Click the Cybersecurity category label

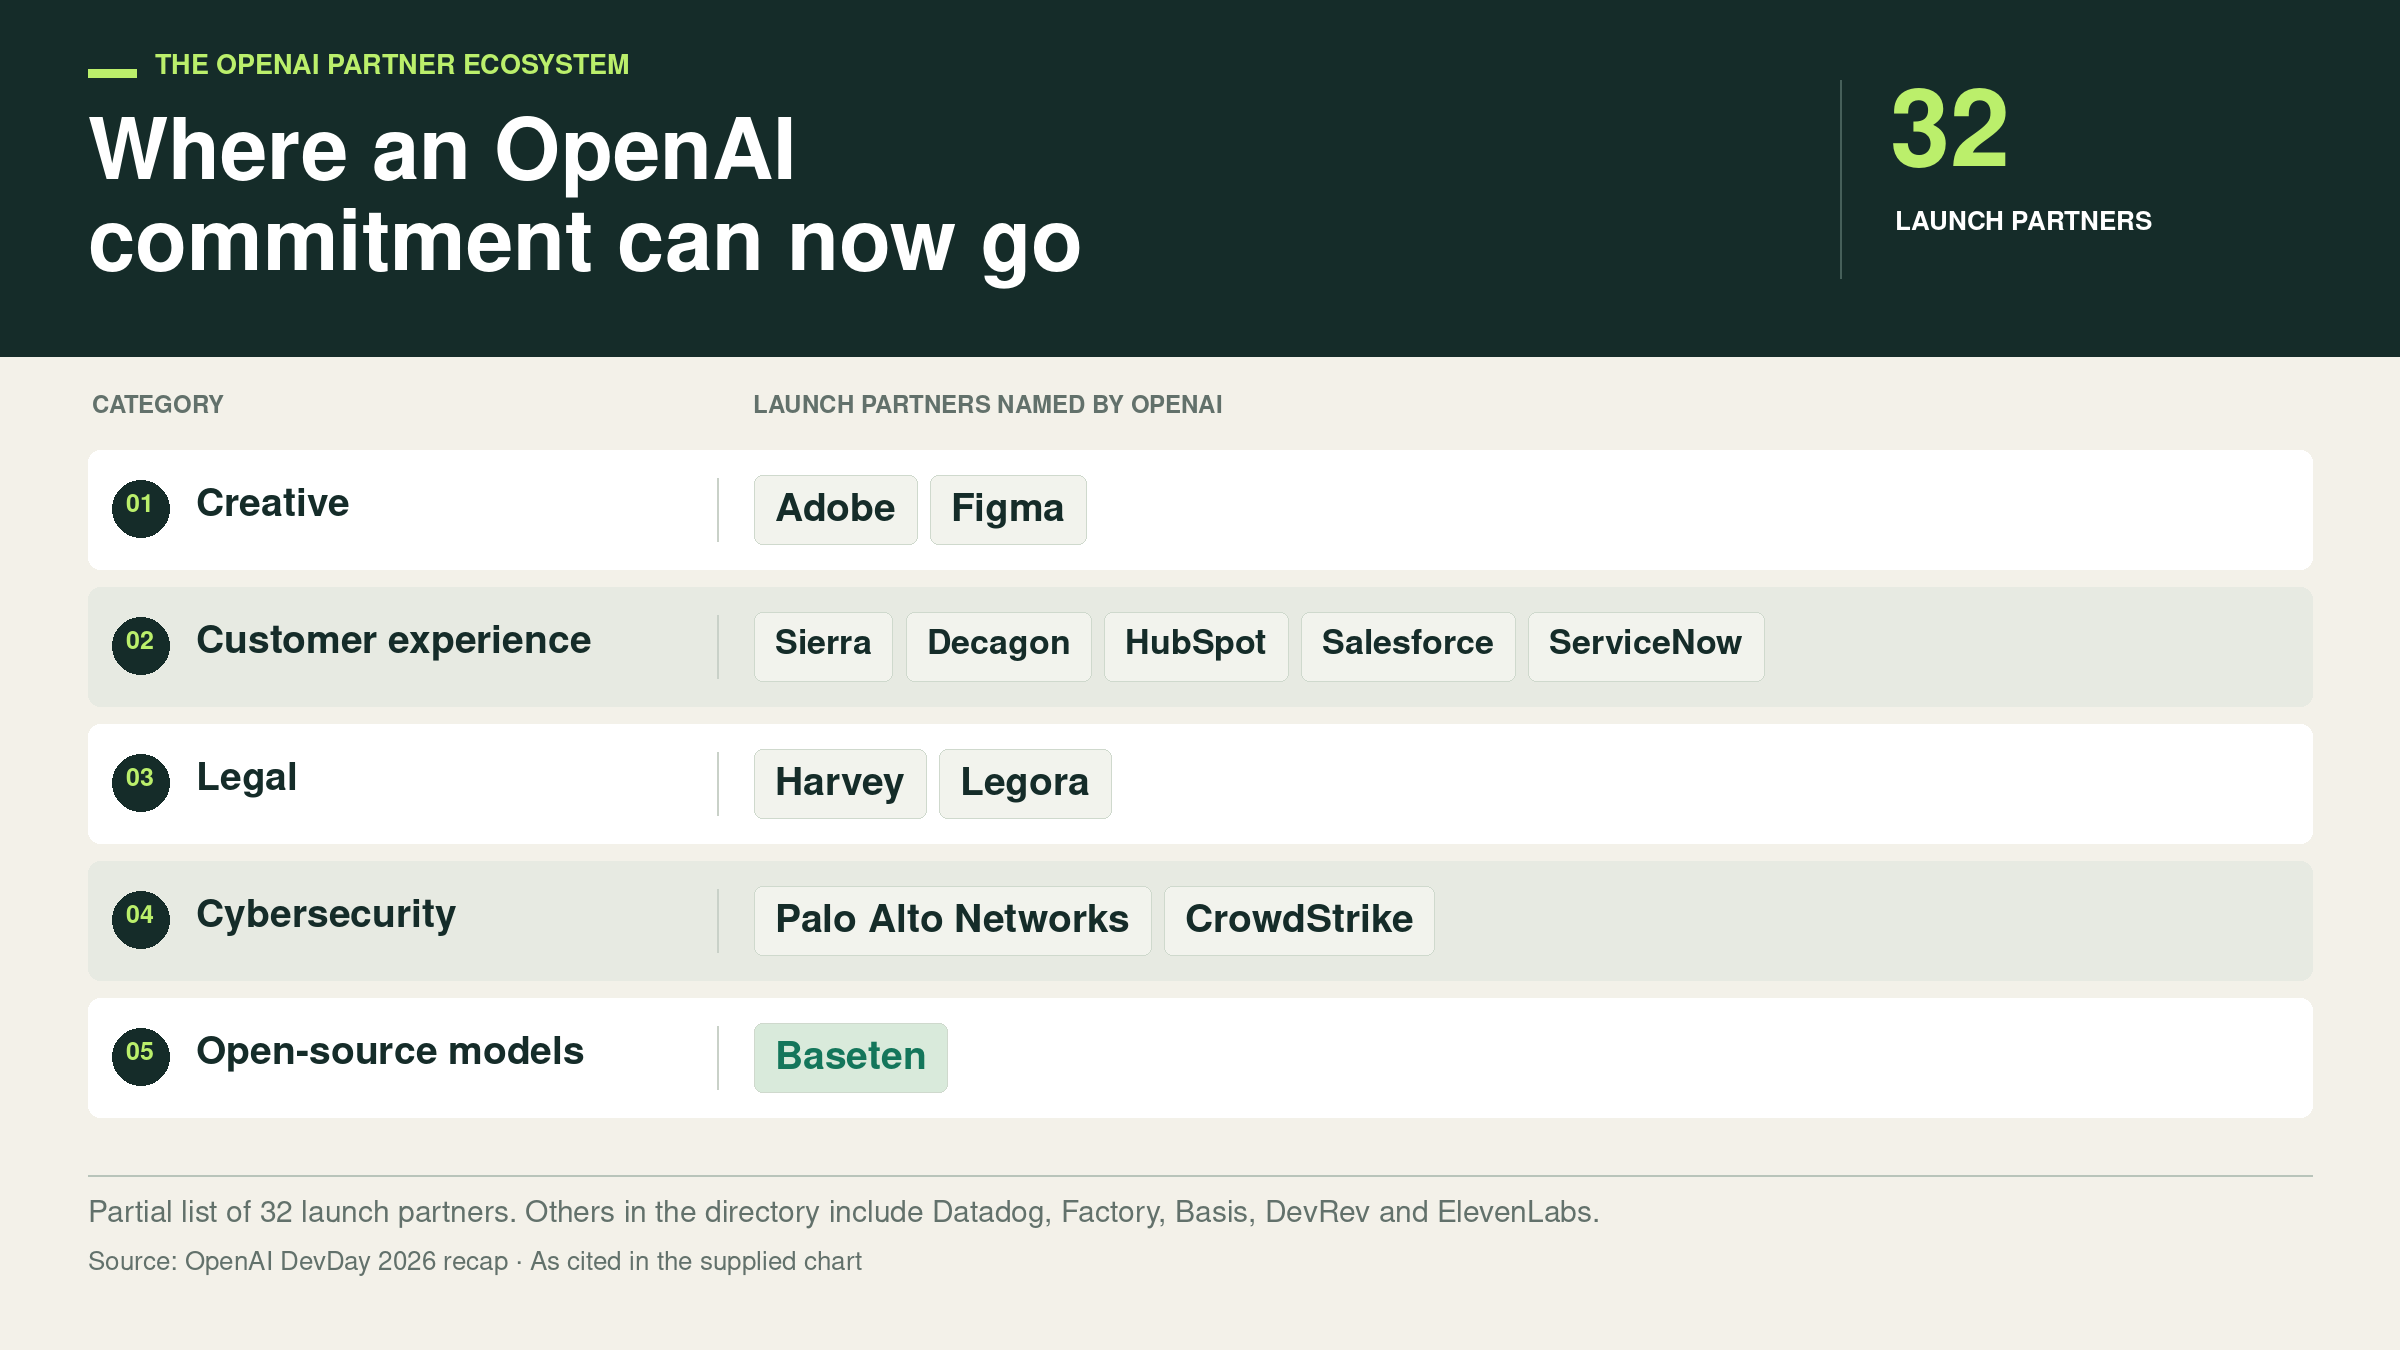click(326, 915)
